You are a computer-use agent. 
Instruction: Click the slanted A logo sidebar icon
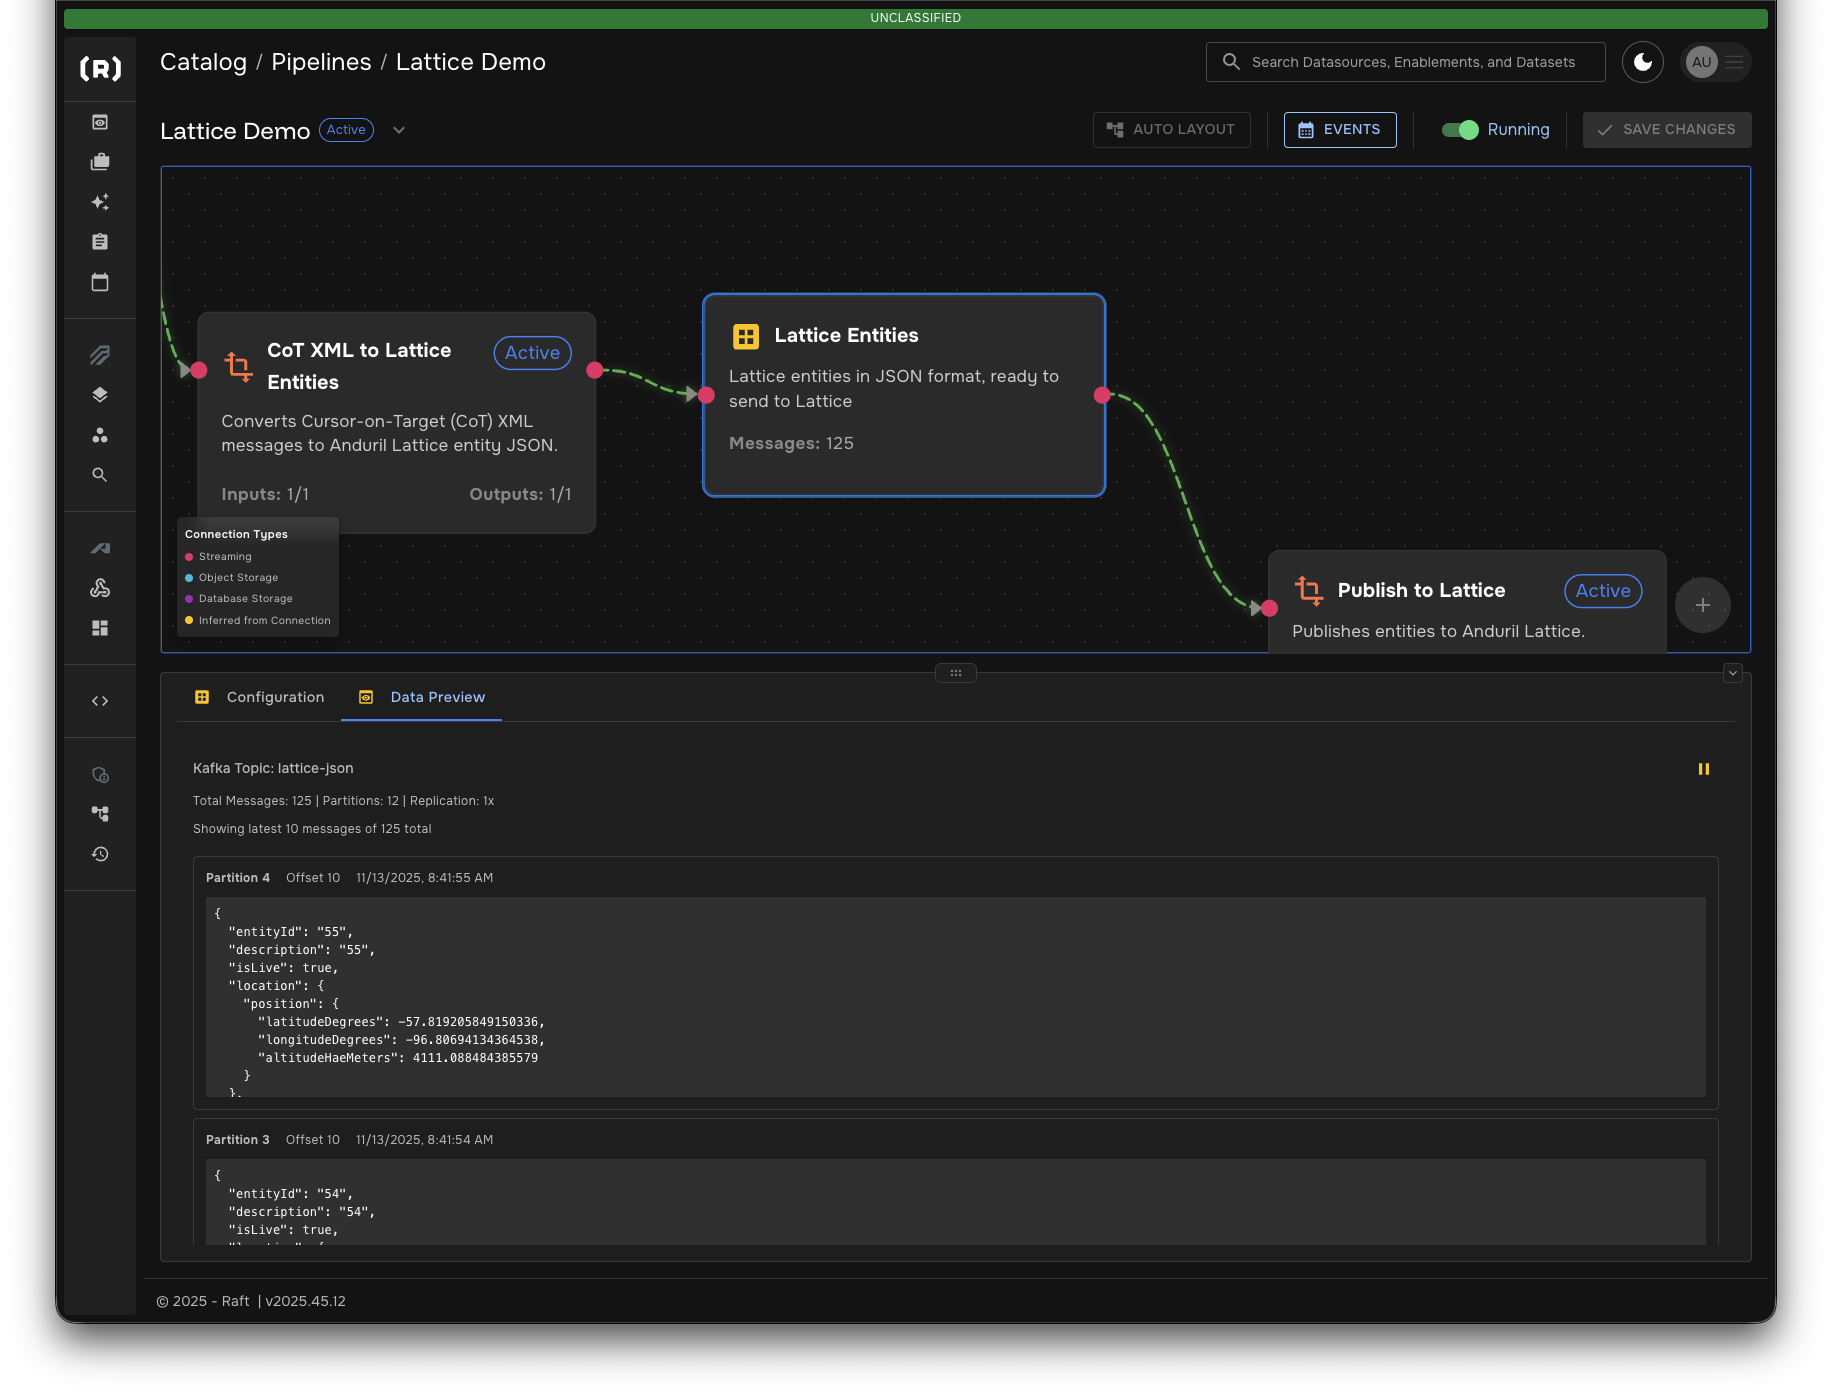tap(100, 548)
